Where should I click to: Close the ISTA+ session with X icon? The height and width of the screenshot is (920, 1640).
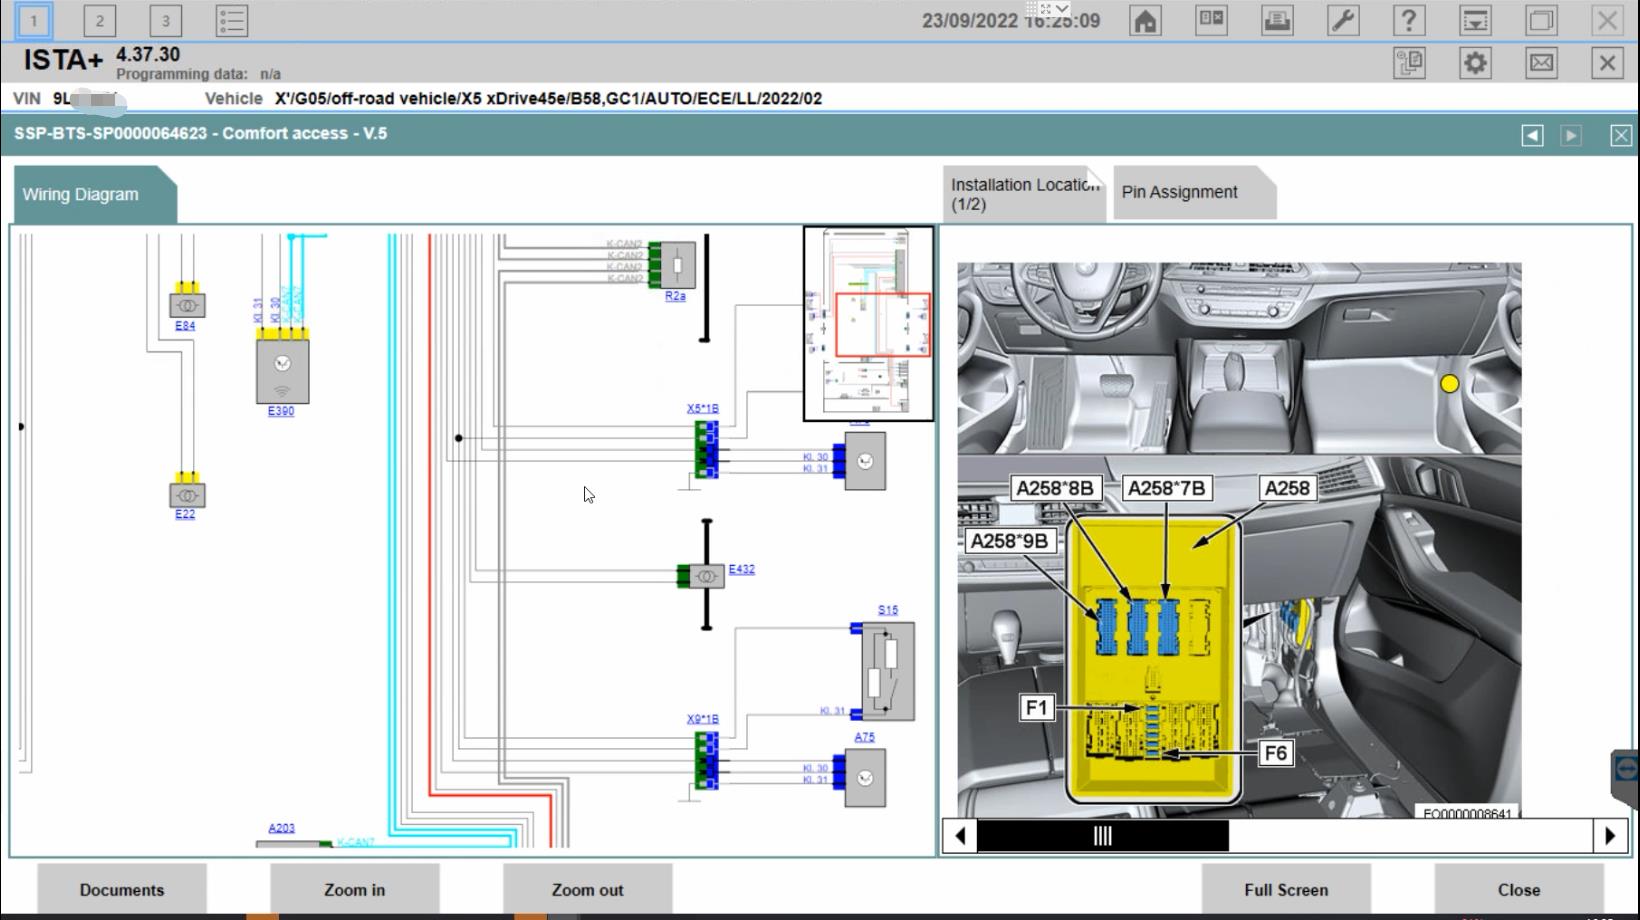(x=1607, y=63)
